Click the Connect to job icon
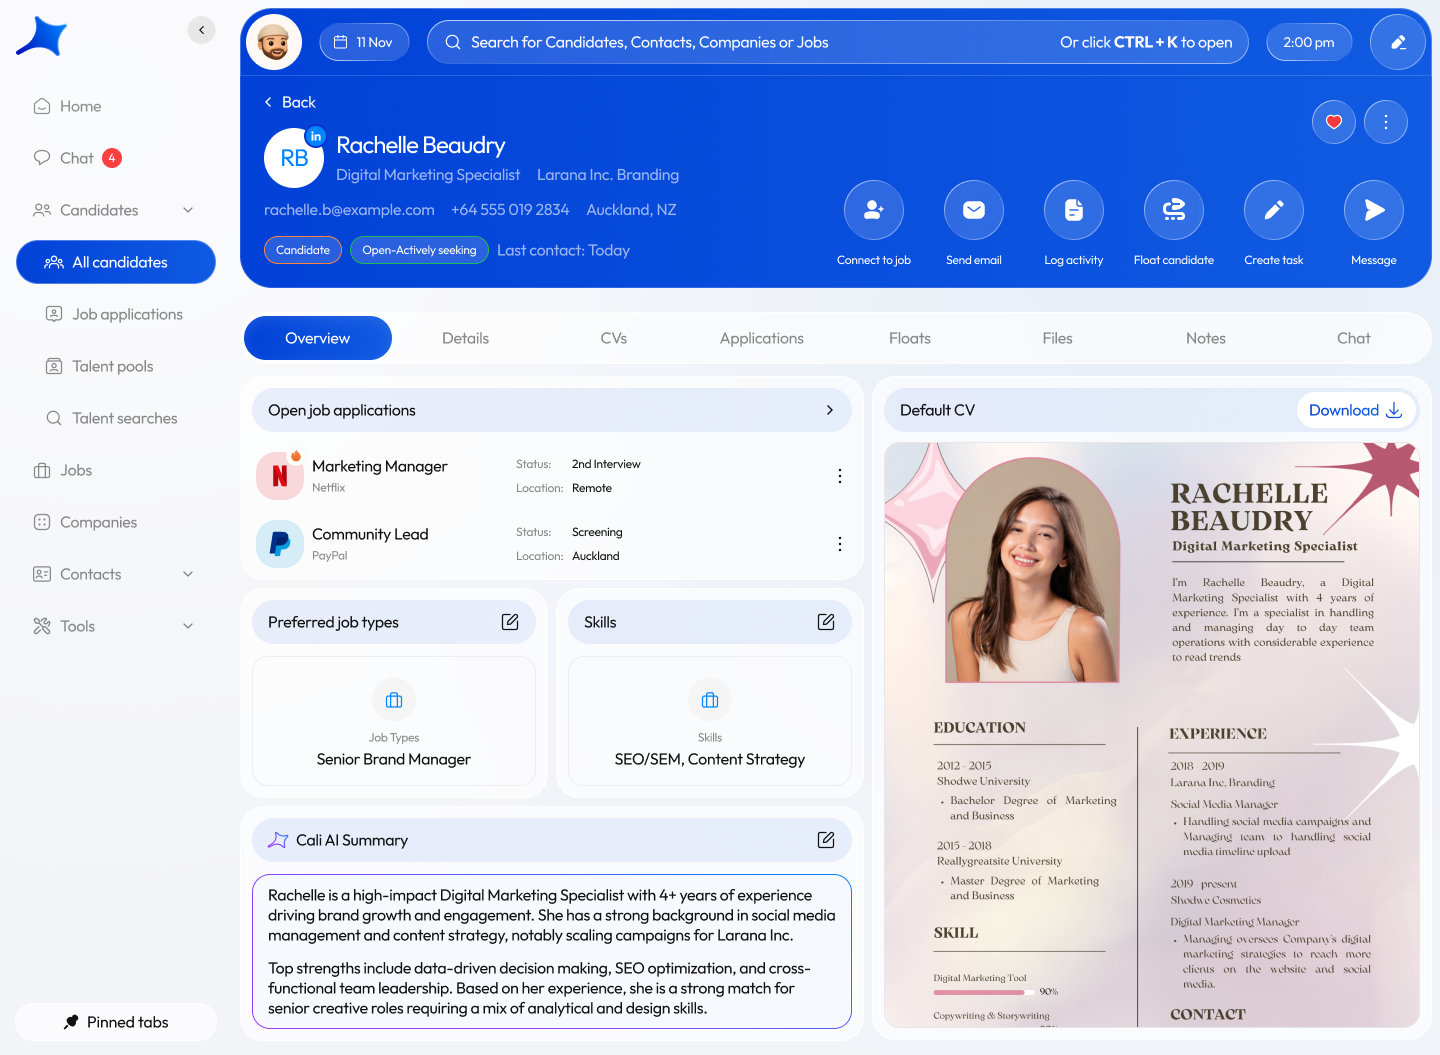Screen dimensions: 1440x1055 coord(874,210)
